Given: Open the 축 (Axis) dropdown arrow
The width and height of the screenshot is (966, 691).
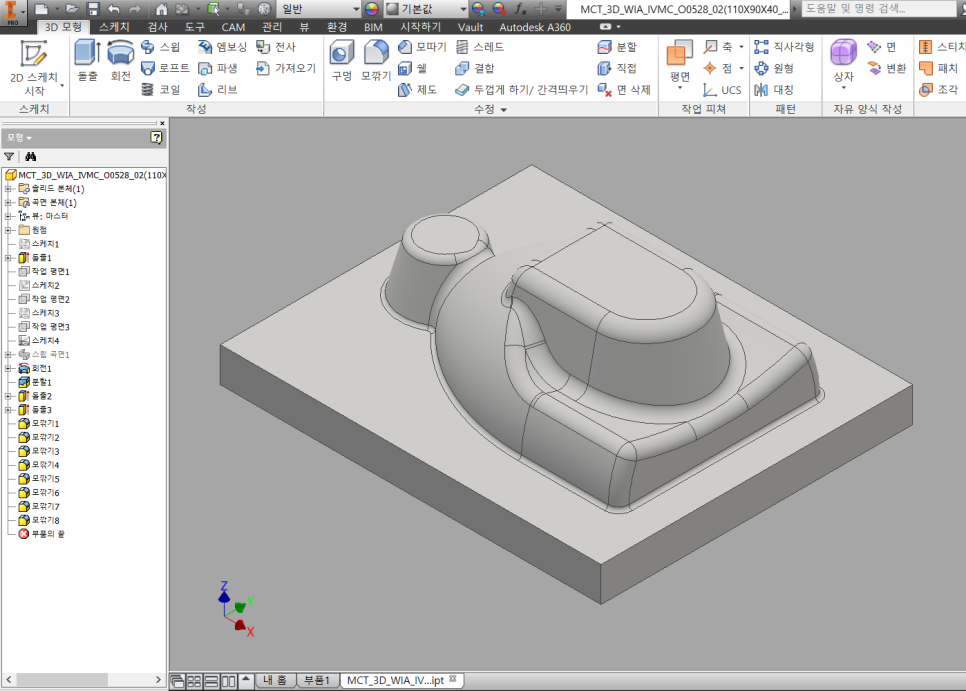Looking at the screenshot, I should click(741, 47).
